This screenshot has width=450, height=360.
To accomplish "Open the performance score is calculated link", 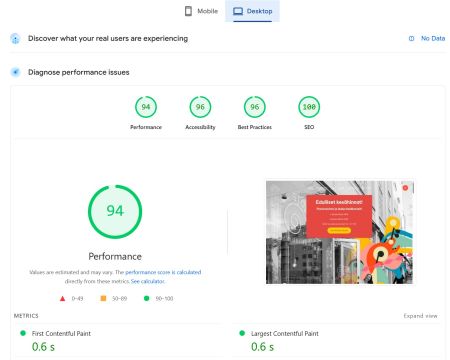I will click(x=163, y=272).
